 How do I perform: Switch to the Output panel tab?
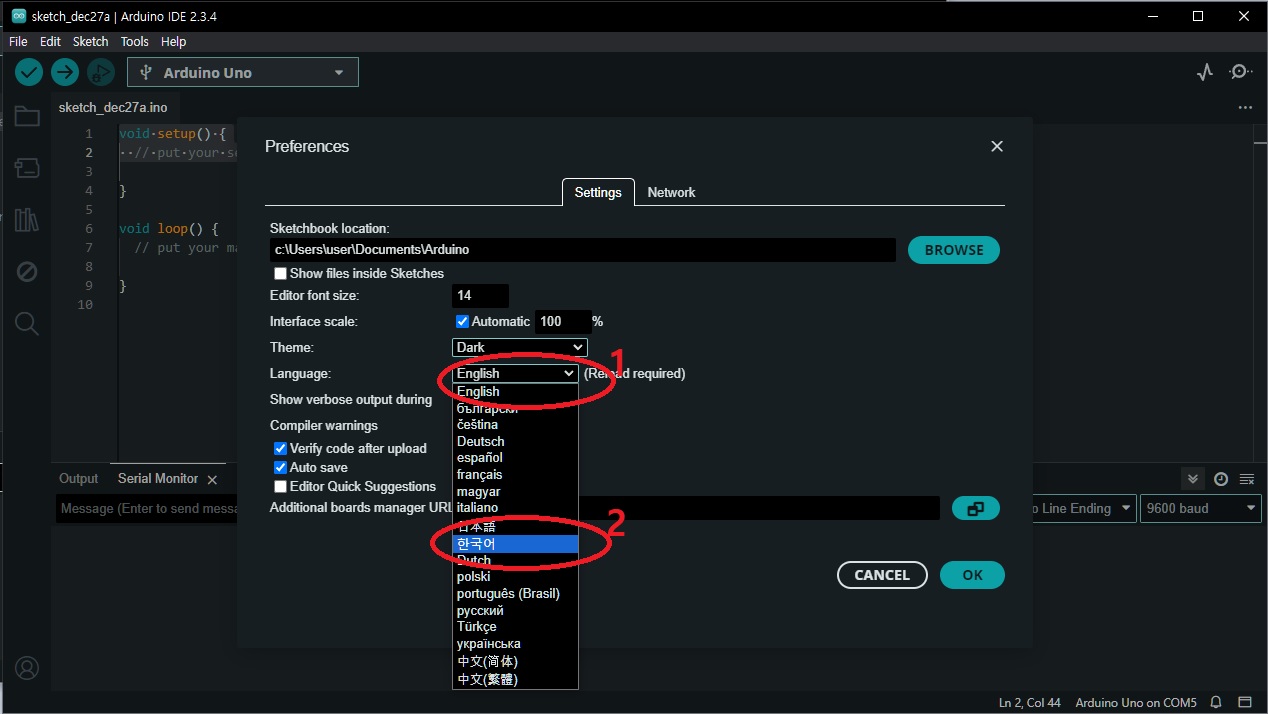(78, 479)
